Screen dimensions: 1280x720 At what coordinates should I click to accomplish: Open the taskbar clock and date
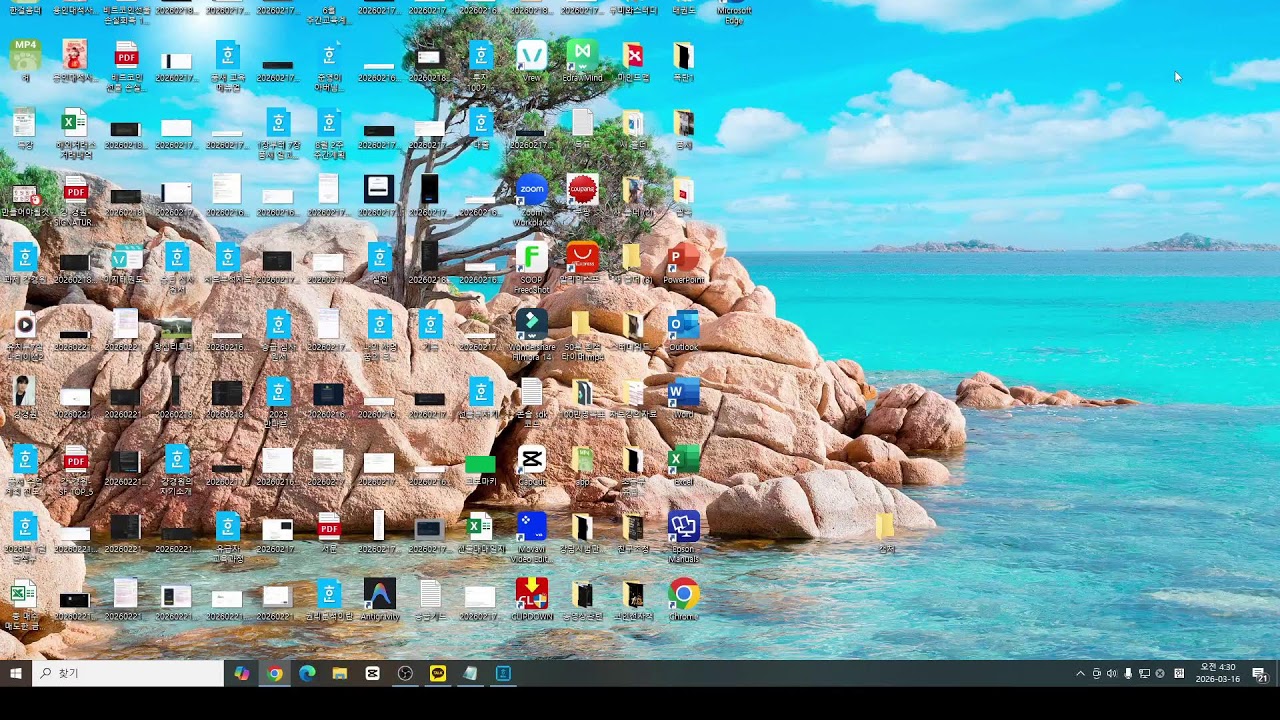pos(1217,673)
